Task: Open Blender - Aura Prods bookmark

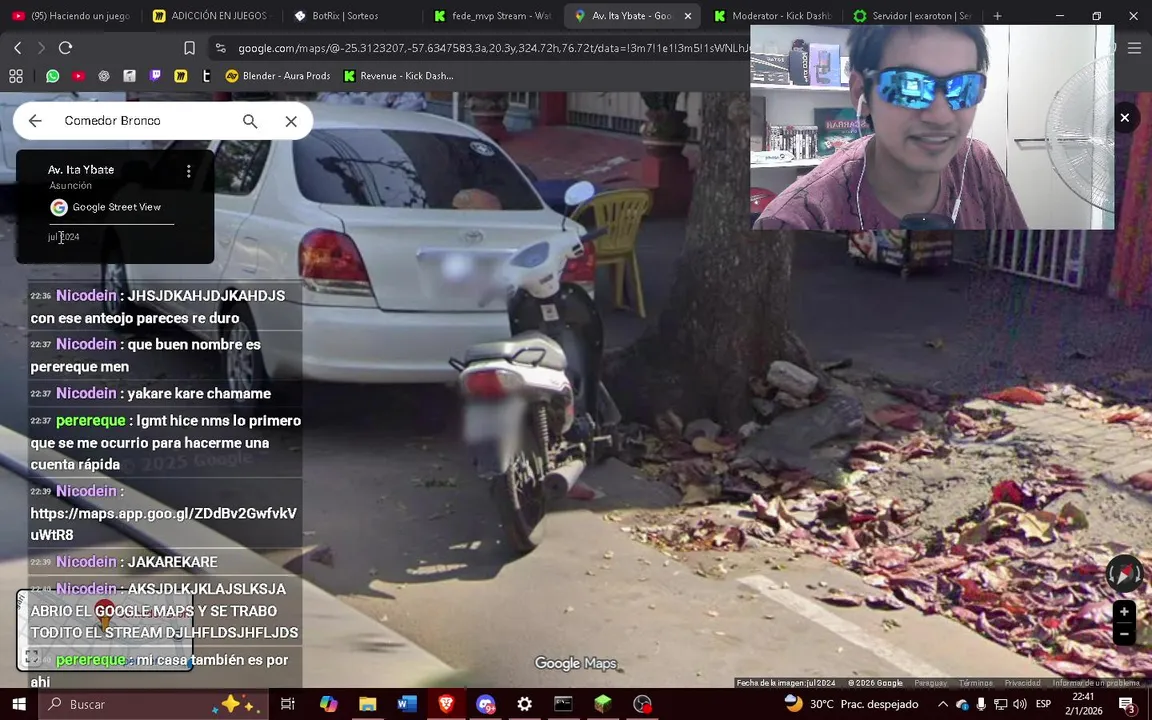Action: [278, 76]
